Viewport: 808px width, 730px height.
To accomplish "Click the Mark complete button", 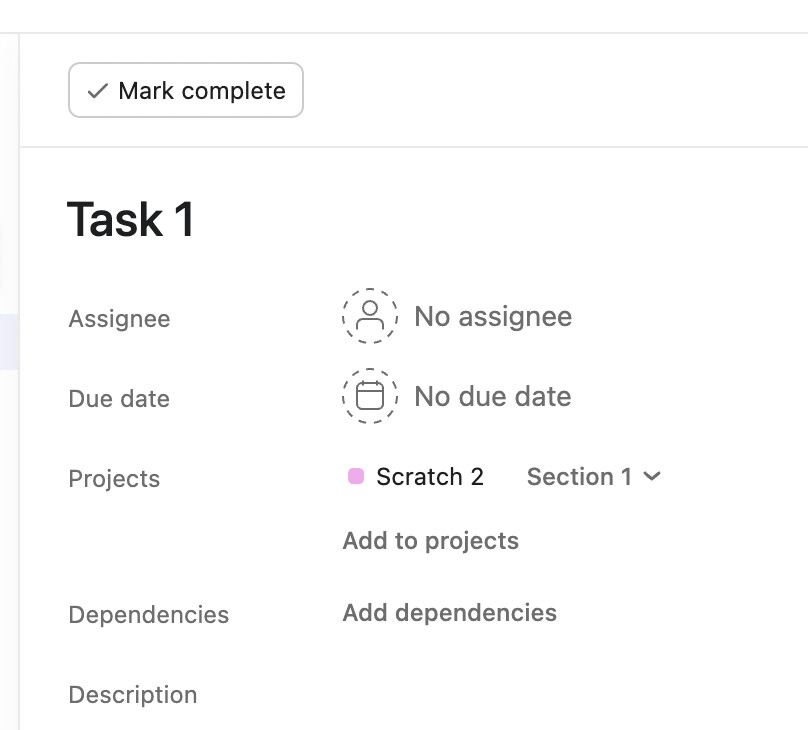I will click(x=186, y=91).
